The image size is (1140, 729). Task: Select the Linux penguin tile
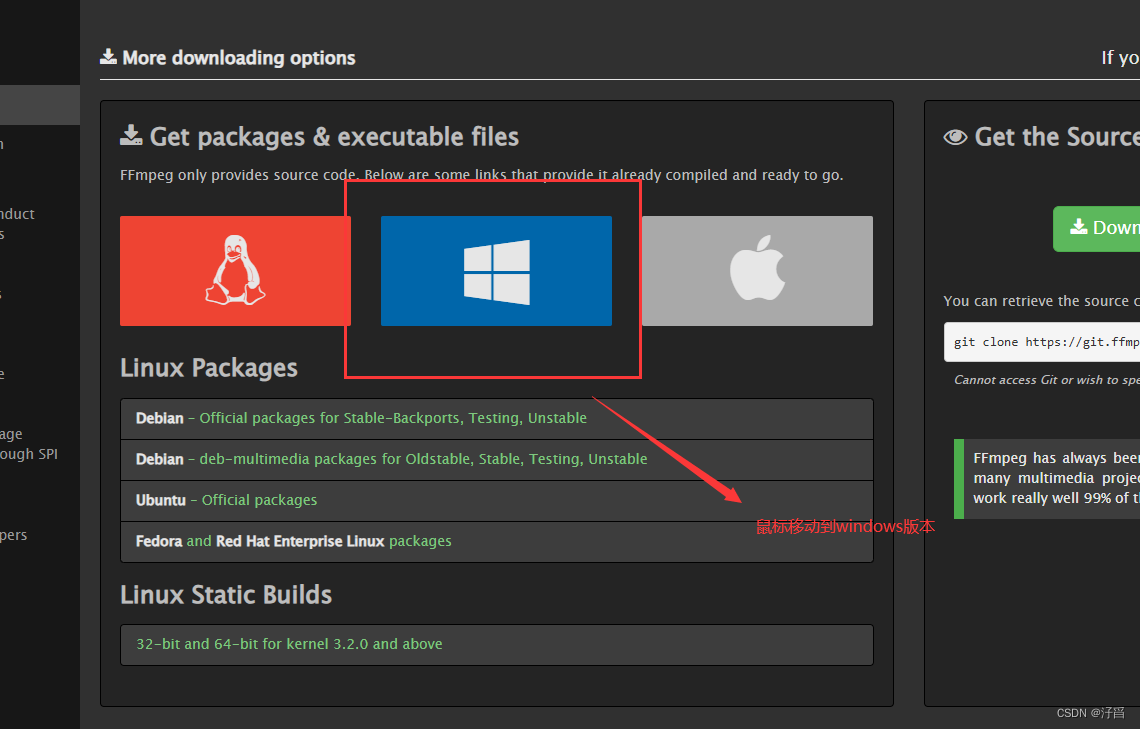pos(235,270)
